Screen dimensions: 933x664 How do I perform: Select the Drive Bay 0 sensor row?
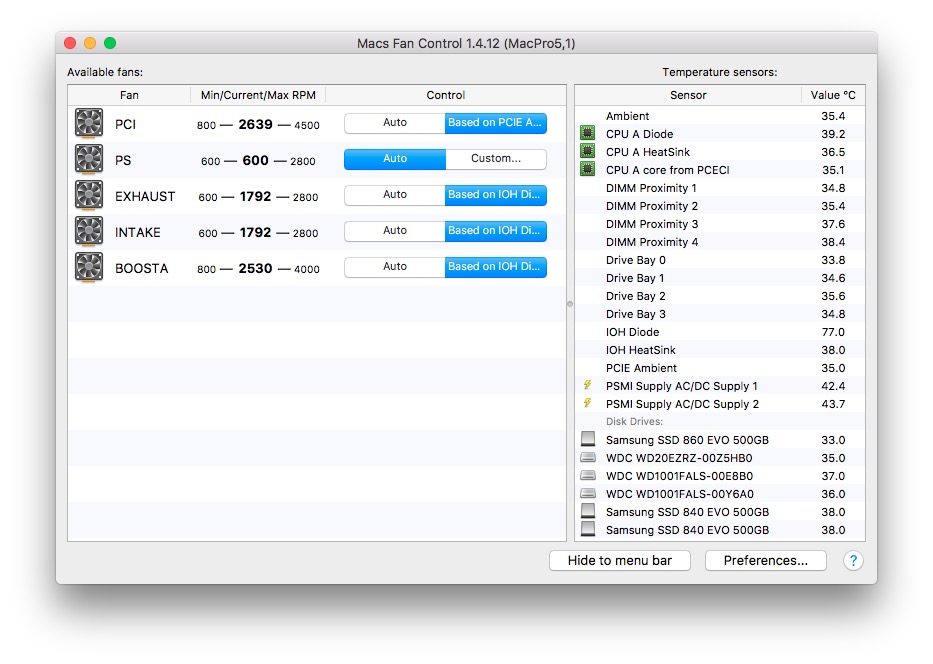[720, 260]
